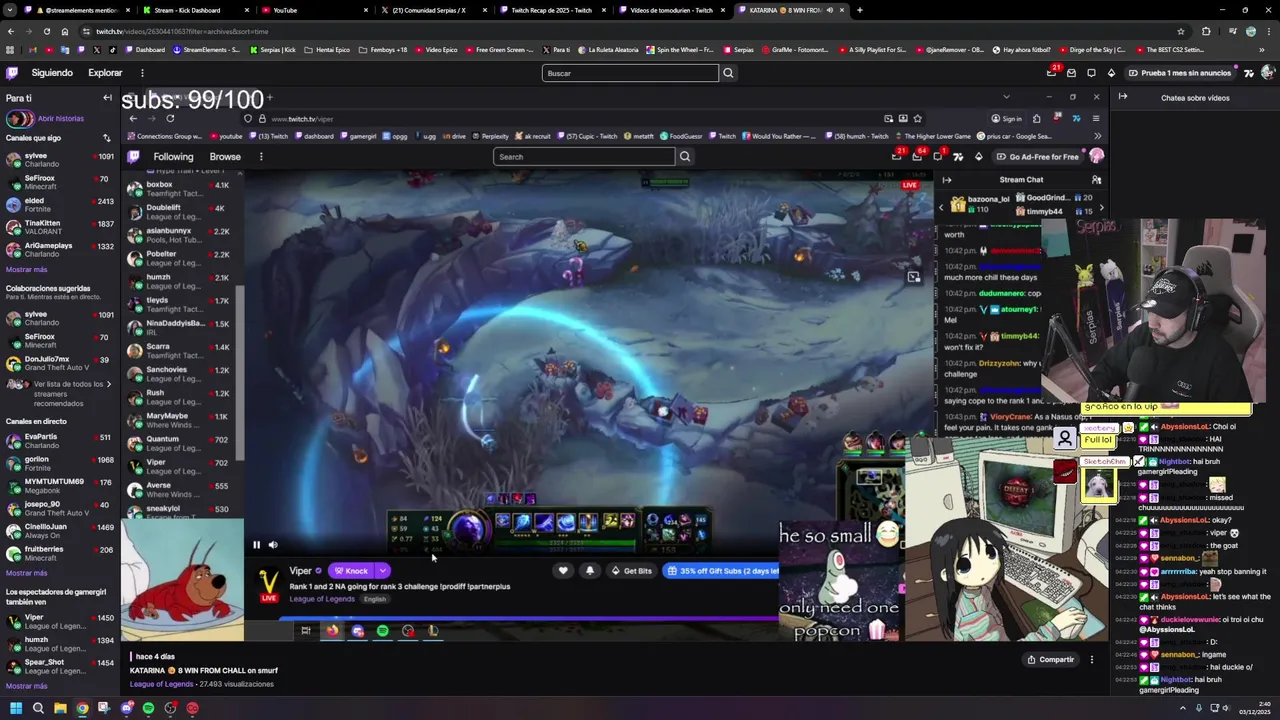Viewport: 1280px width, 720px height.
Task: Open CinelloJuan live channel
Action: tap(59, 531)
